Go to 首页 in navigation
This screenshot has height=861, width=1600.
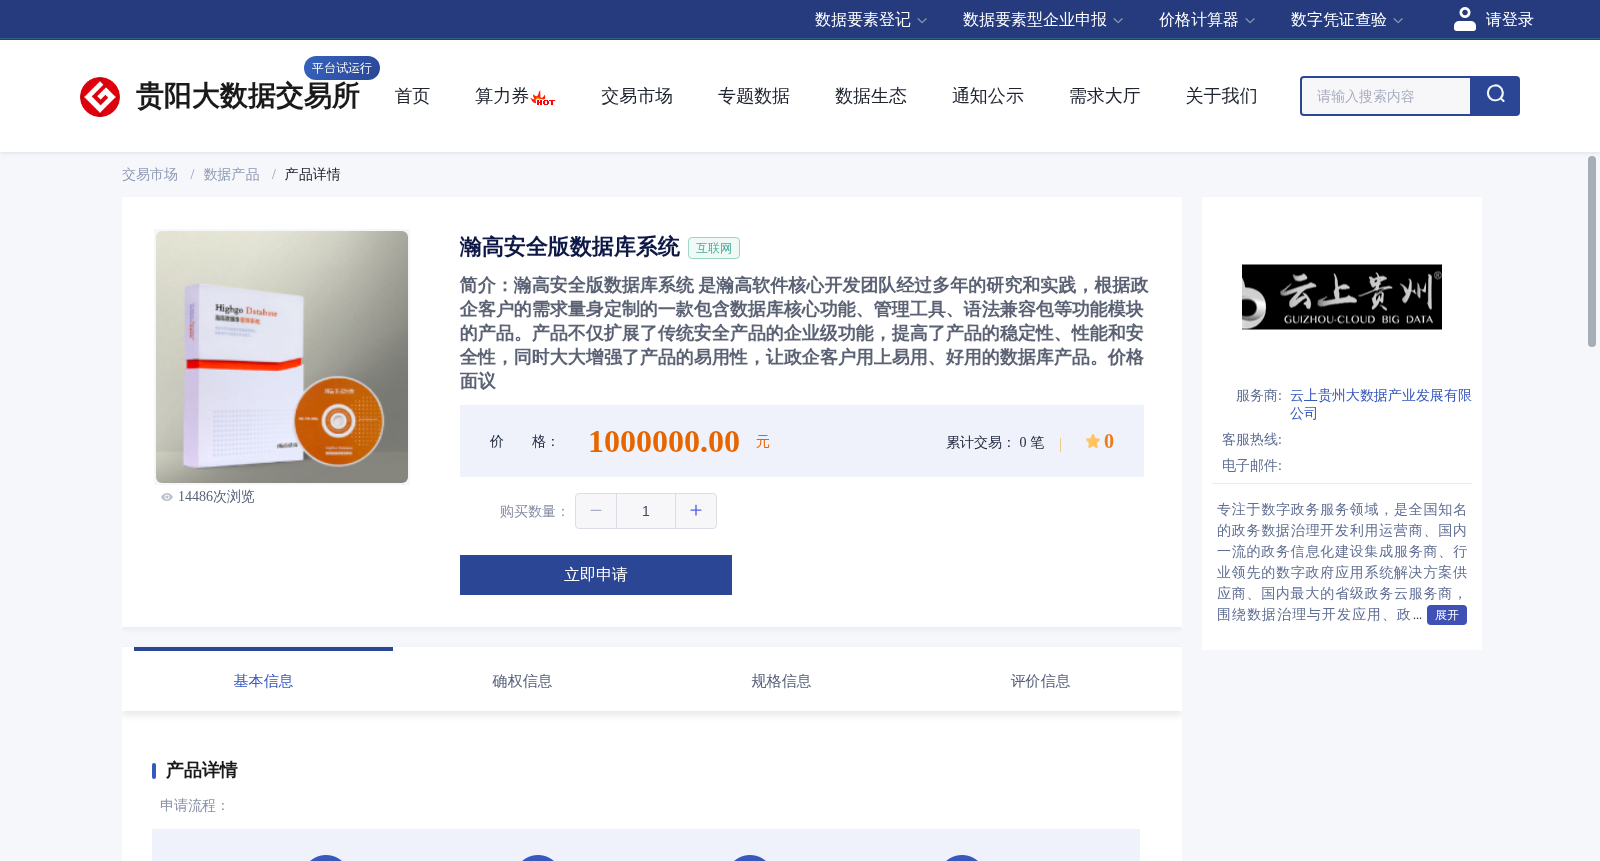pyautogui.click(x=412, y=96)
